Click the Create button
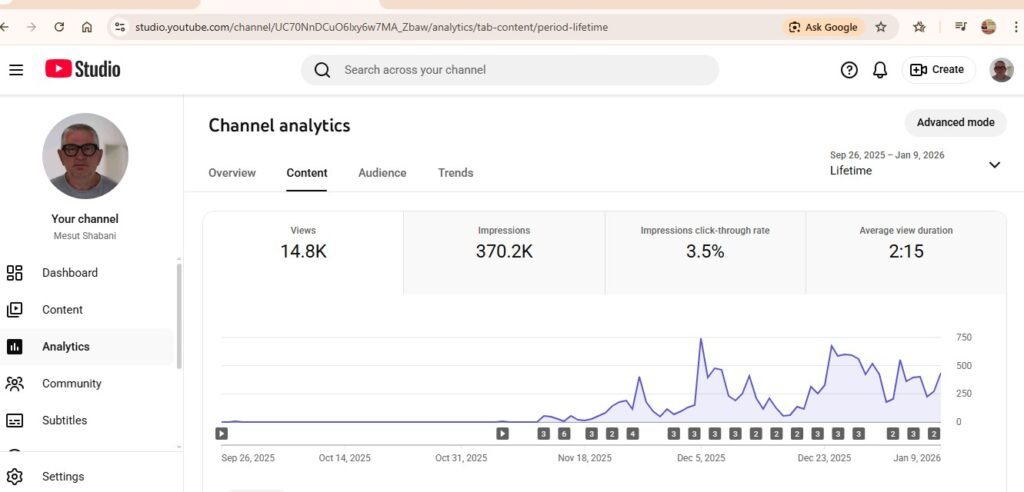 (x=938, y=70)
